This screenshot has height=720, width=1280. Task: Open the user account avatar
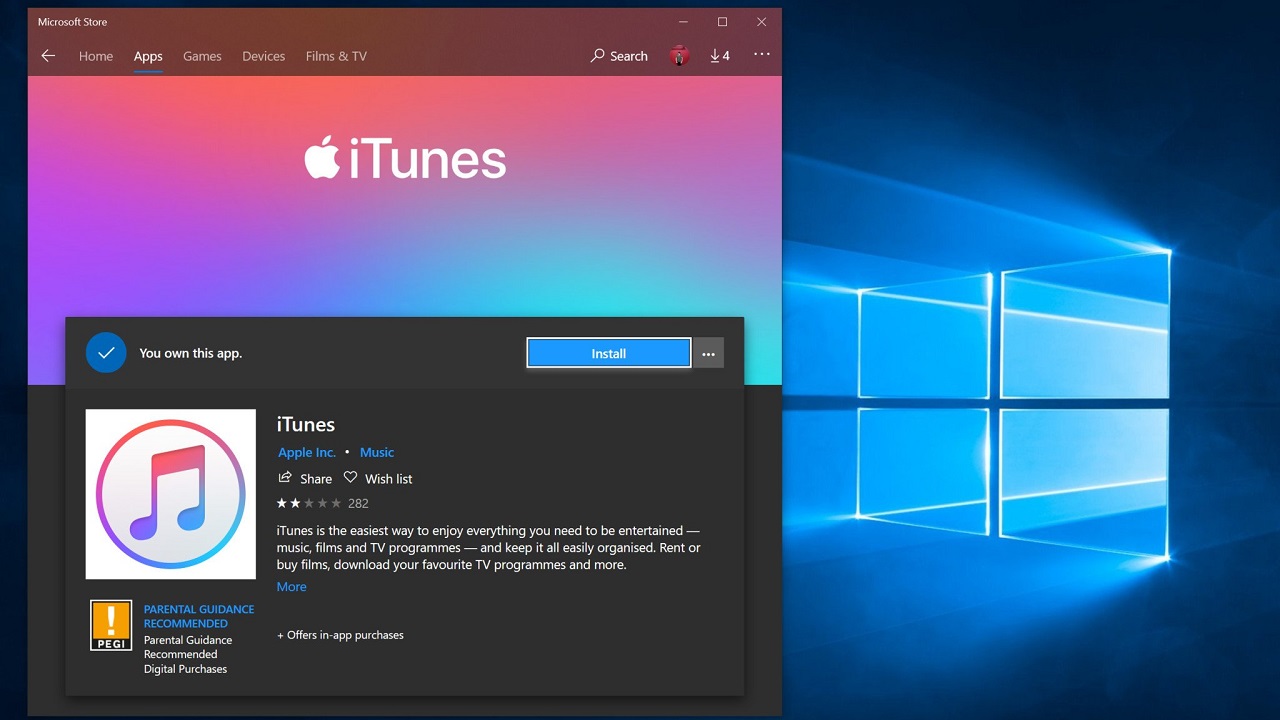coord(680,56)
